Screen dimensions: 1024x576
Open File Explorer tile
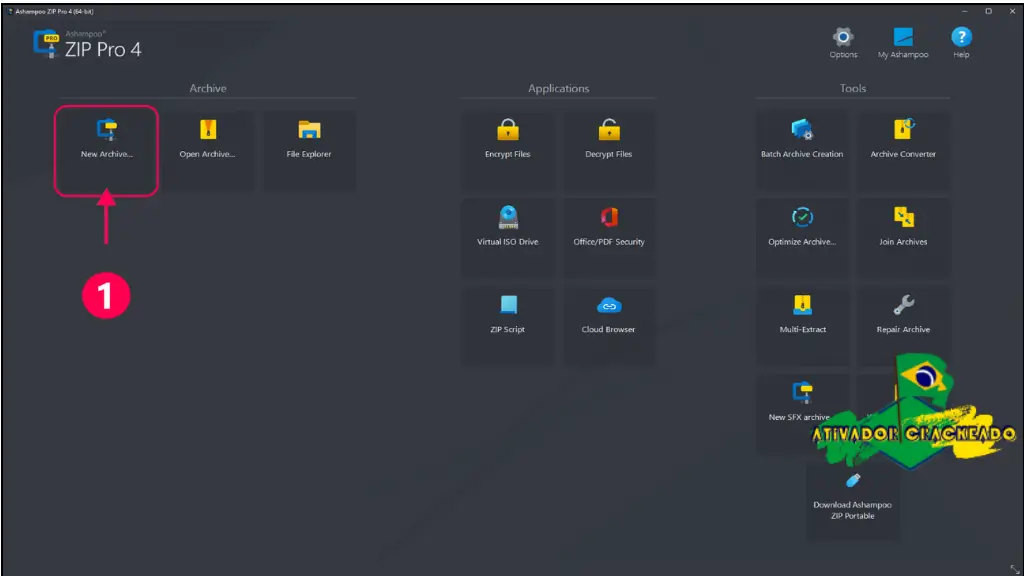tap(309, 151)
